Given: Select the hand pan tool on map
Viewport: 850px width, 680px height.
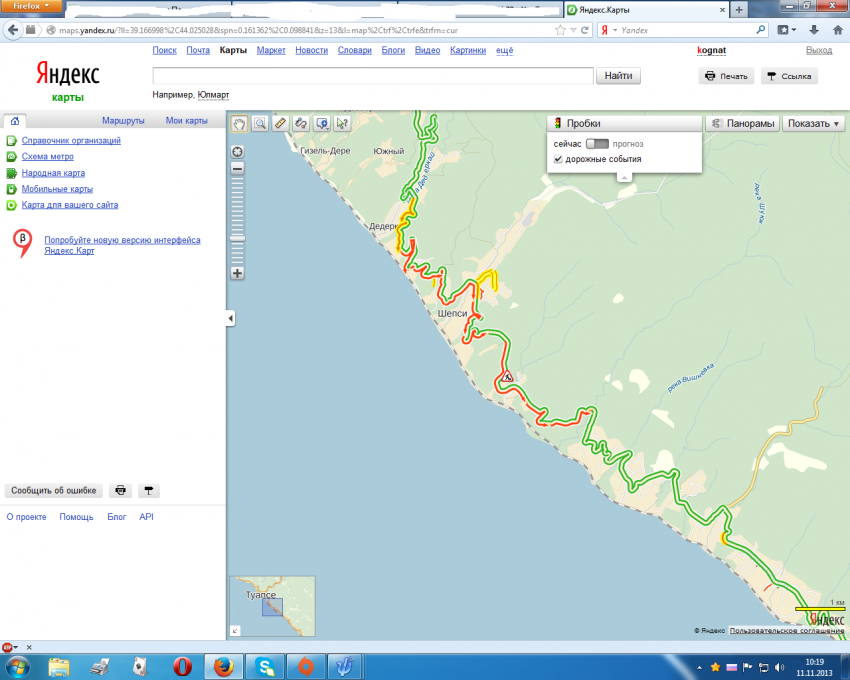Looking at the screenshot, I should tap(239, 123).
